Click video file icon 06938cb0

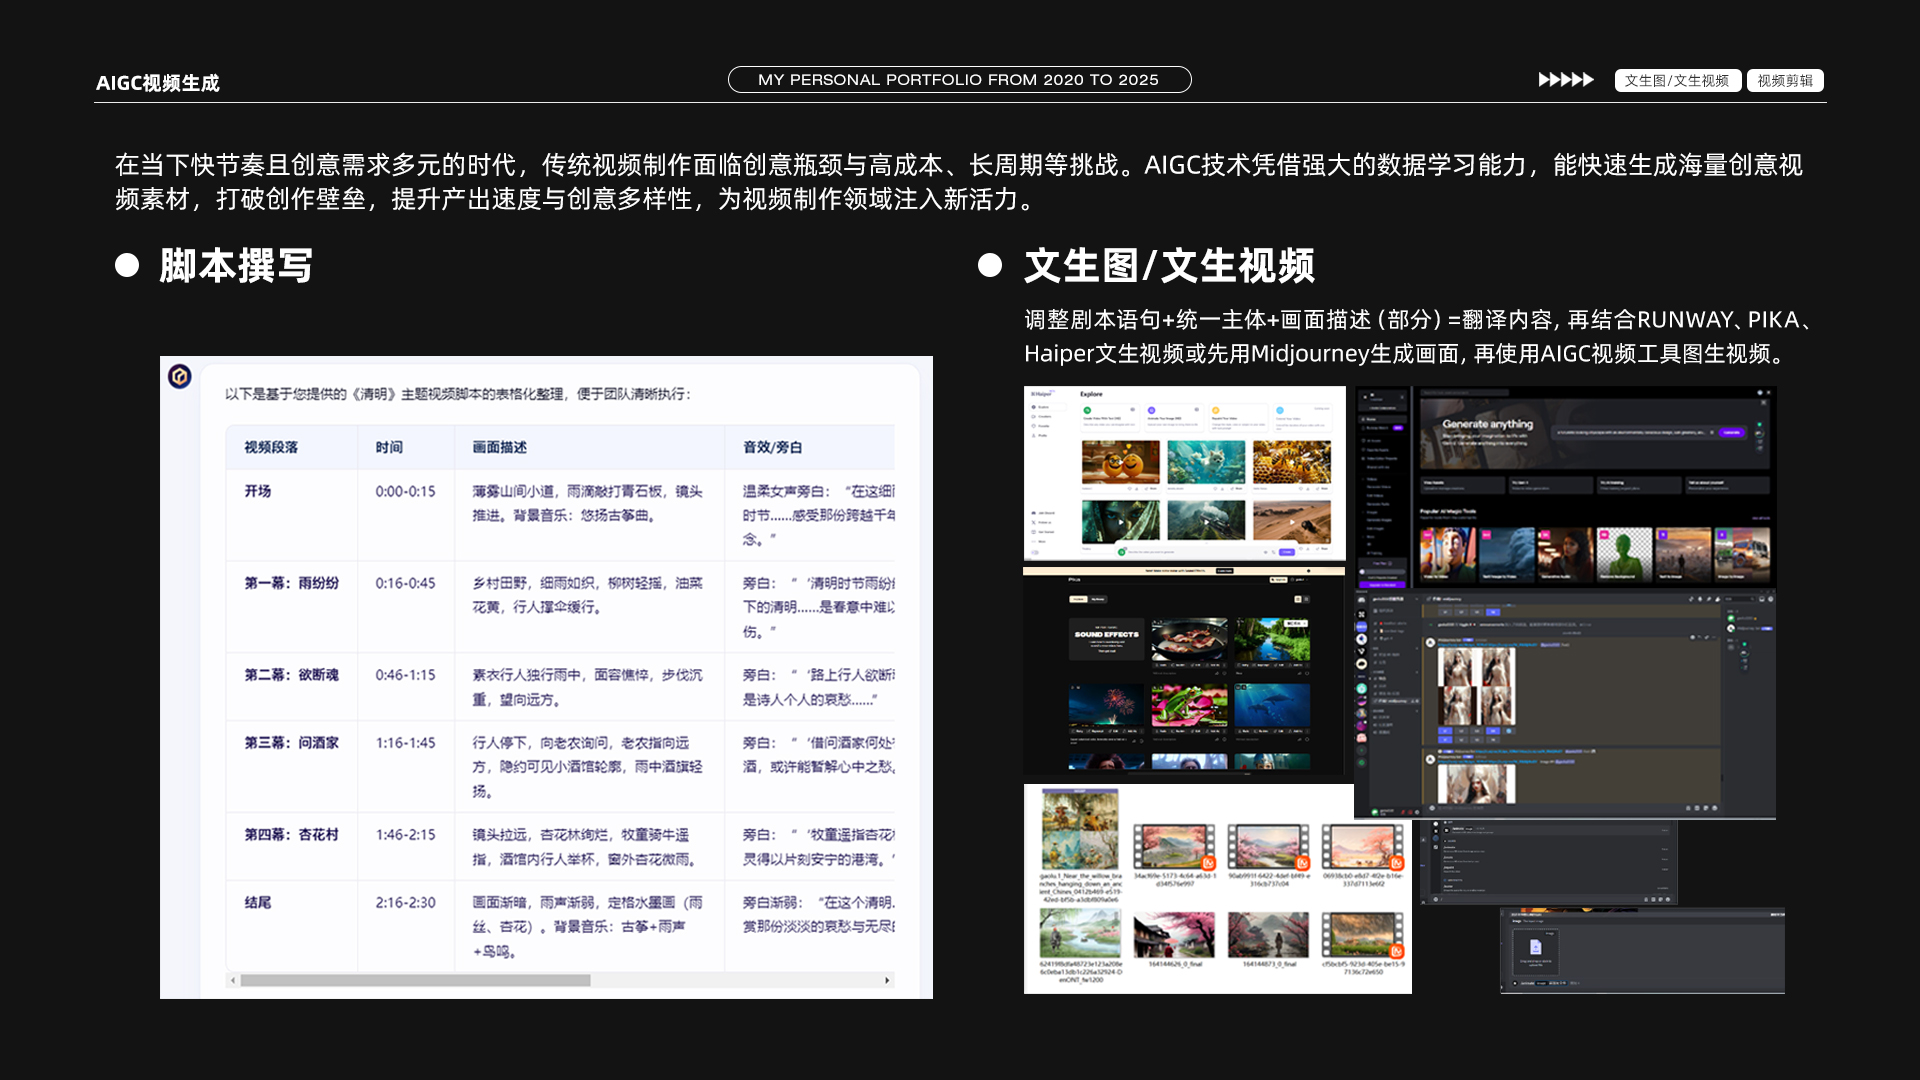pyautogui.click(x=1362, y=847)
